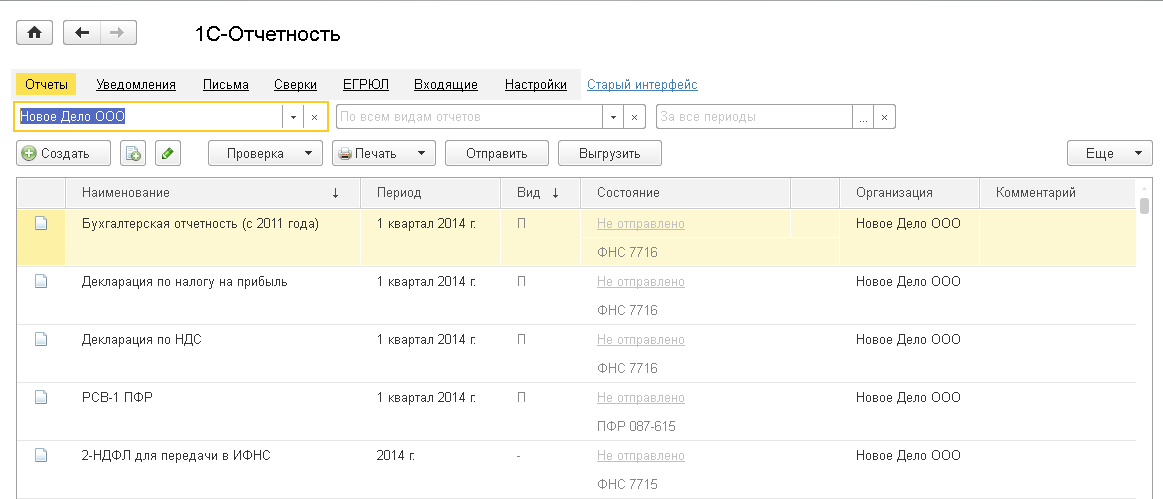Click document icon of Декларация по НДС
The height and width of the screenshot is (499, 1163).
41,339
